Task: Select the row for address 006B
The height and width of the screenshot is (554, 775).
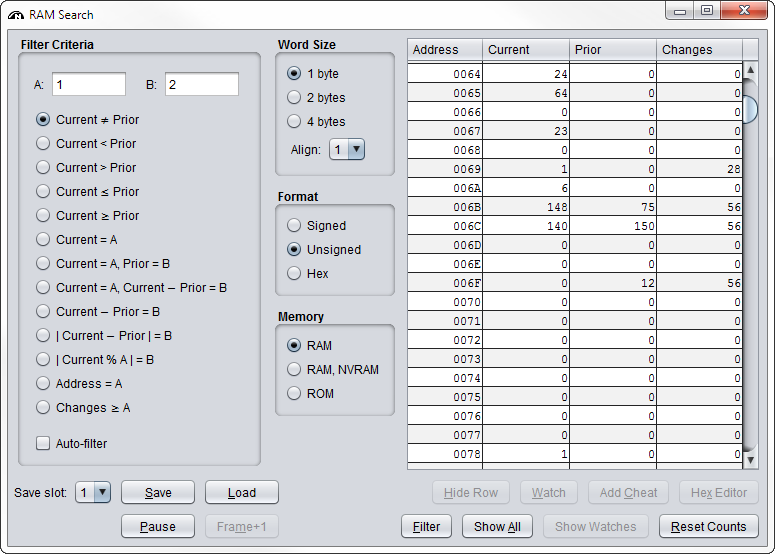Action: (x=575, y=207)
